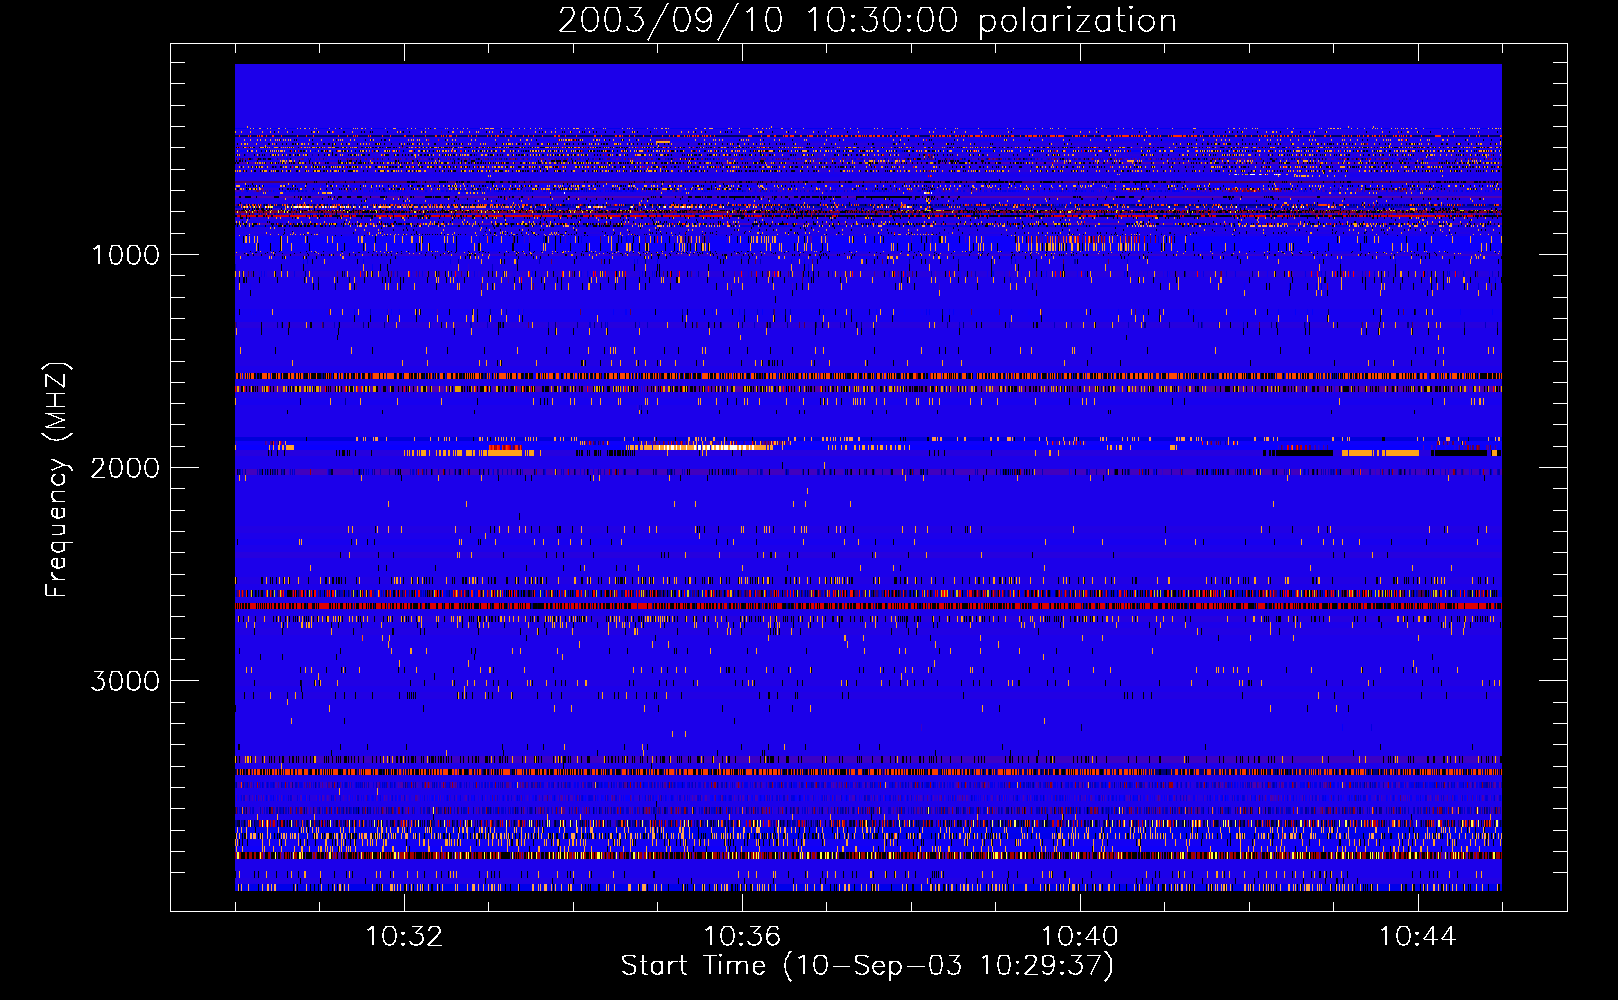Click the 1000 frequency tick label
The height and width of the screenshot is (1000, 1618).
pyautogui.click(x=125, y=255)
